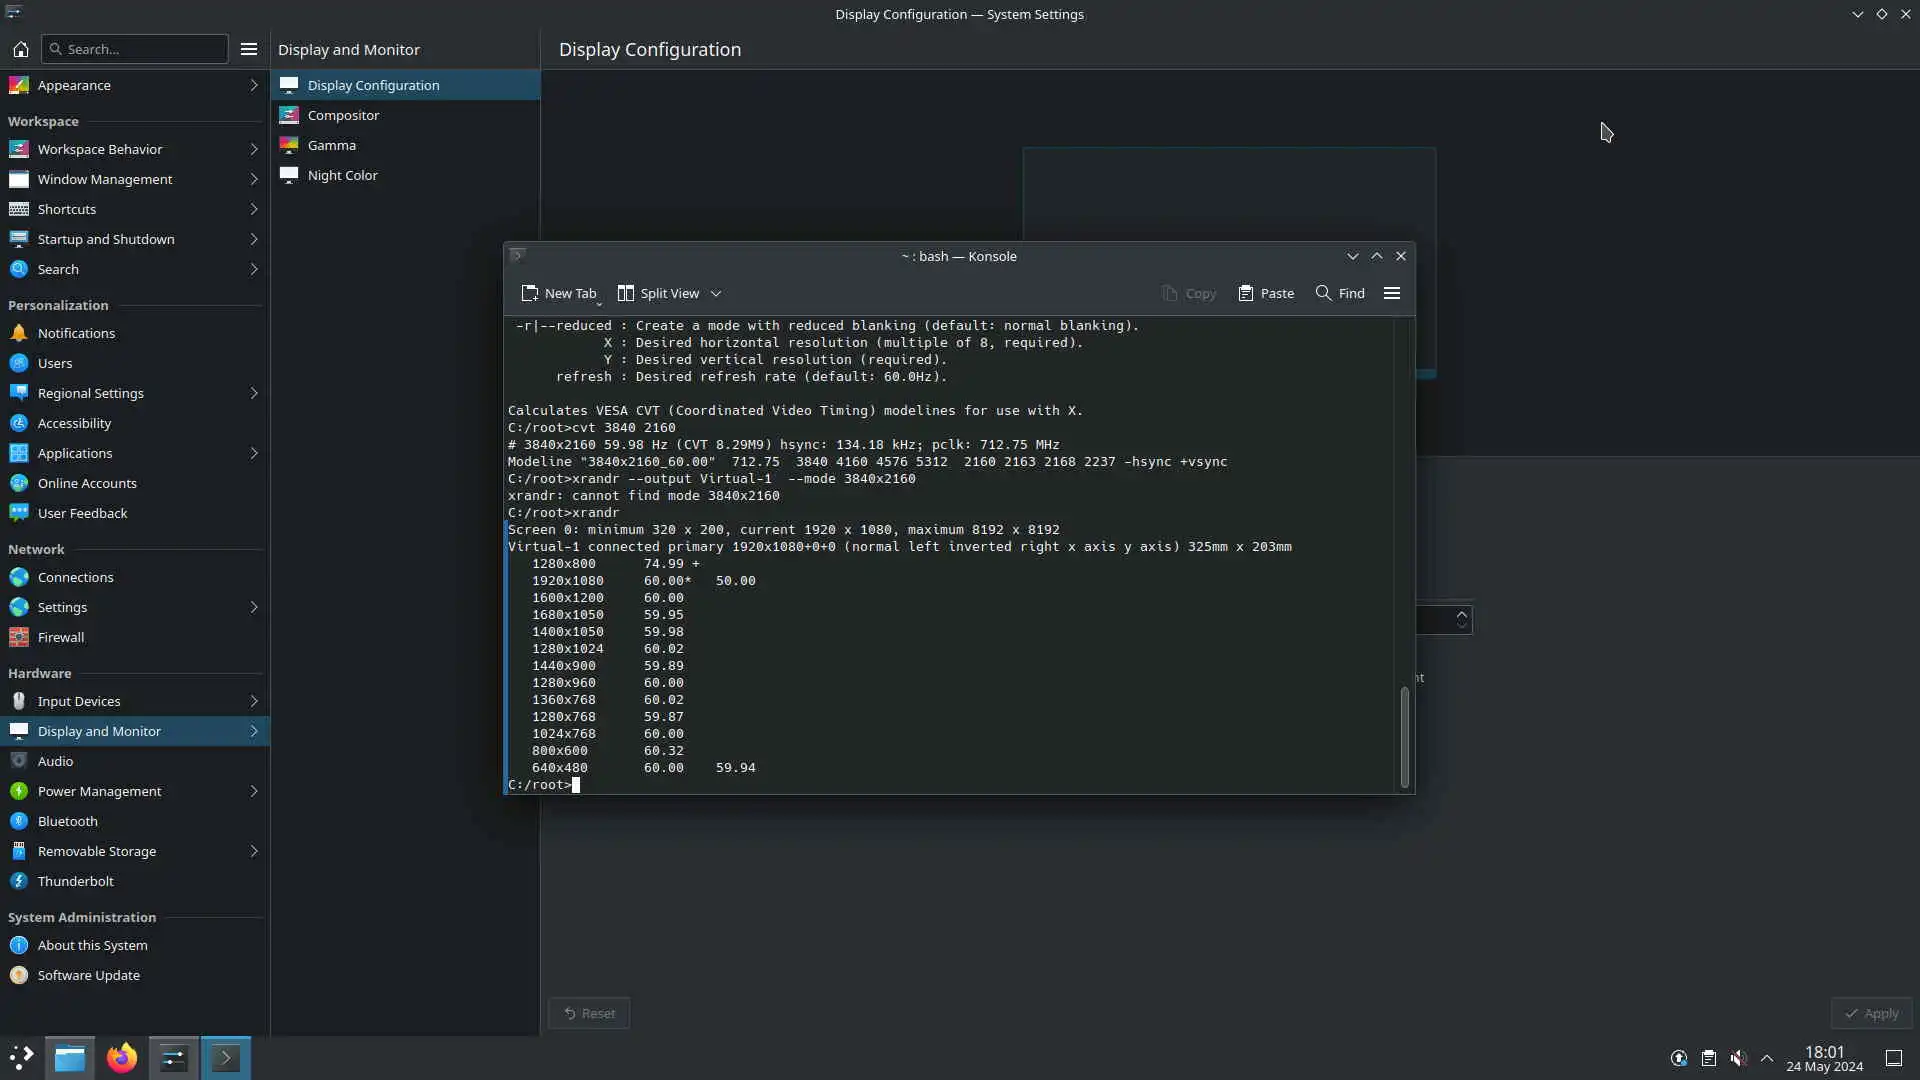Open the clipboard tray icon
The image size is (1920, 1080).
(x=1709, y=1058)
